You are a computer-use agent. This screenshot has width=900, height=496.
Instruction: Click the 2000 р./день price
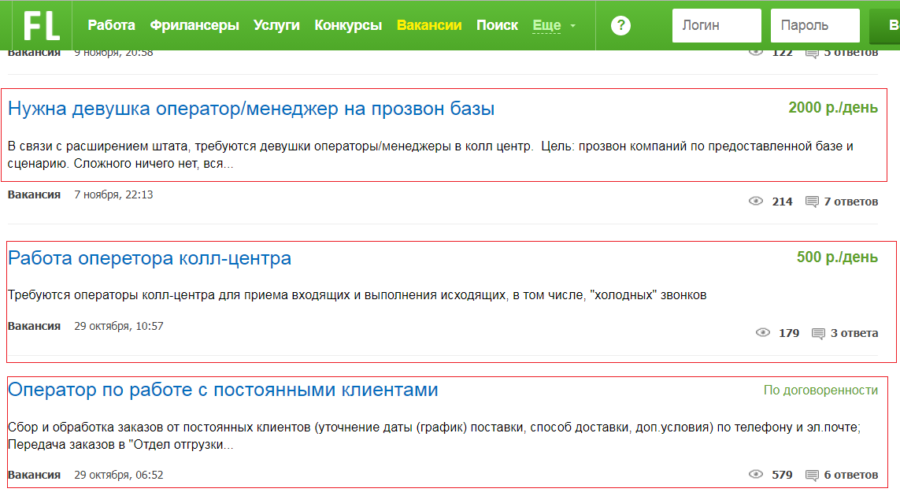pyautogui.click(x=833, y=107)
